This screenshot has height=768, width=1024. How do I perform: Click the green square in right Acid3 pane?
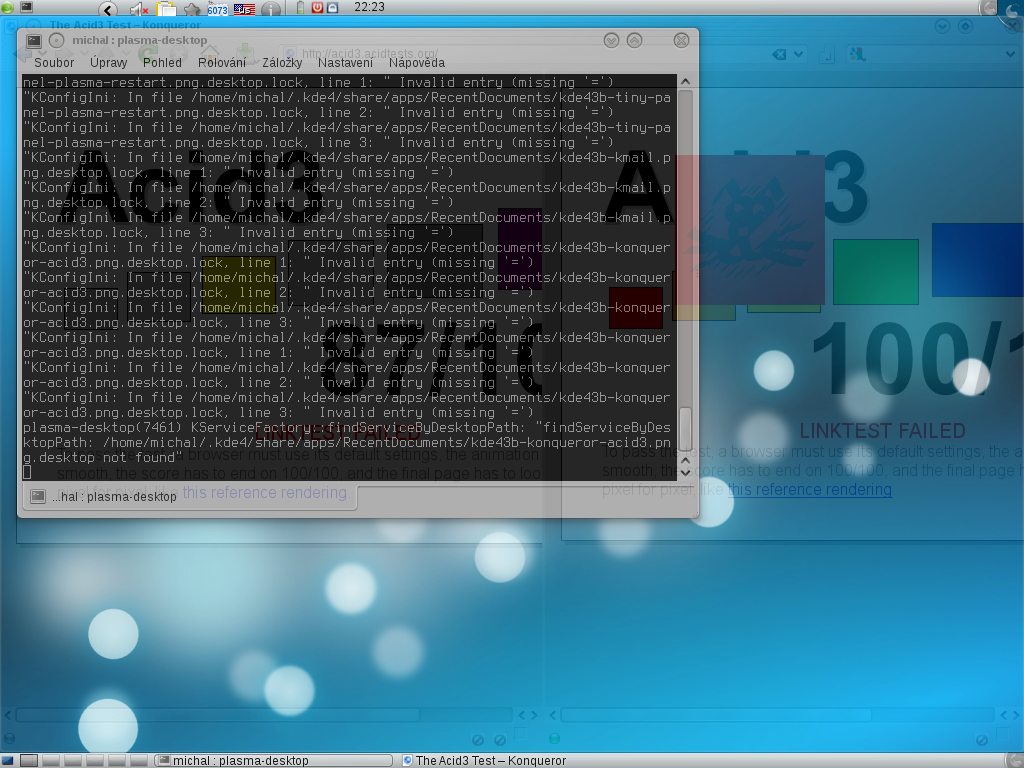click(x=876, y=272)
